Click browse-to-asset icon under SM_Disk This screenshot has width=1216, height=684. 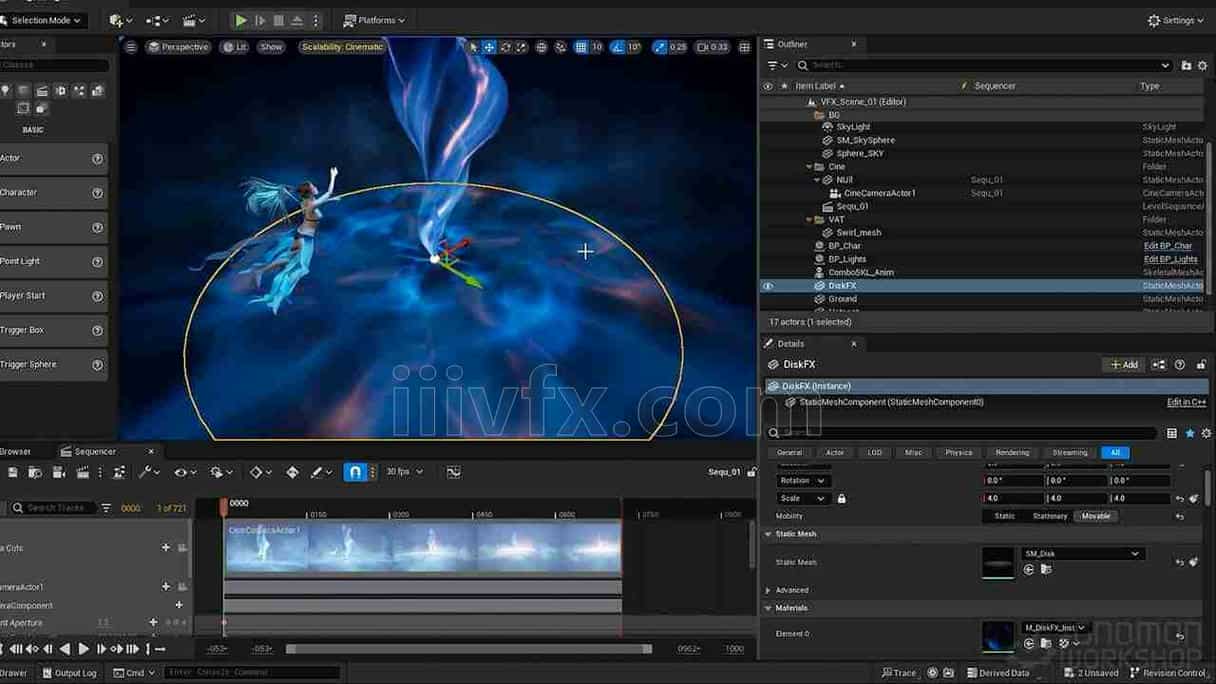point(1046,570)
